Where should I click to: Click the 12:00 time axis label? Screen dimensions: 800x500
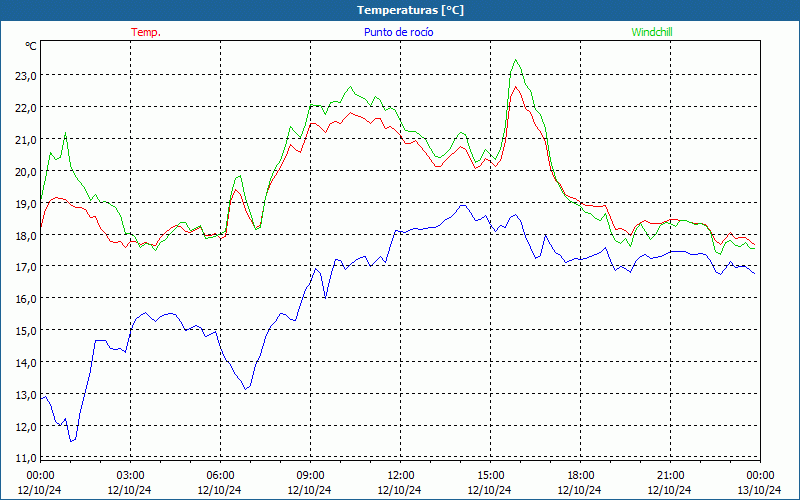tap(400, 475)
